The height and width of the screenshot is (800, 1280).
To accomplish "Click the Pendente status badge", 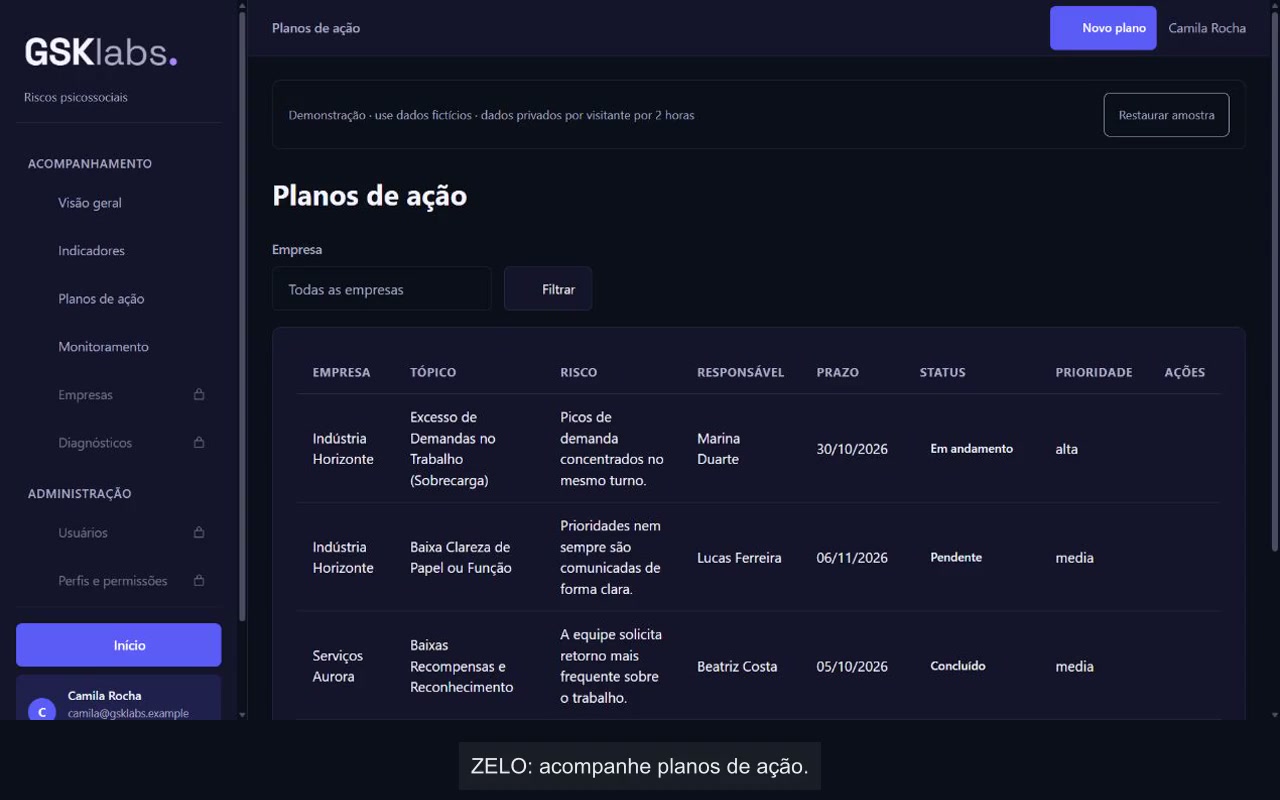I will click(956, 557).
